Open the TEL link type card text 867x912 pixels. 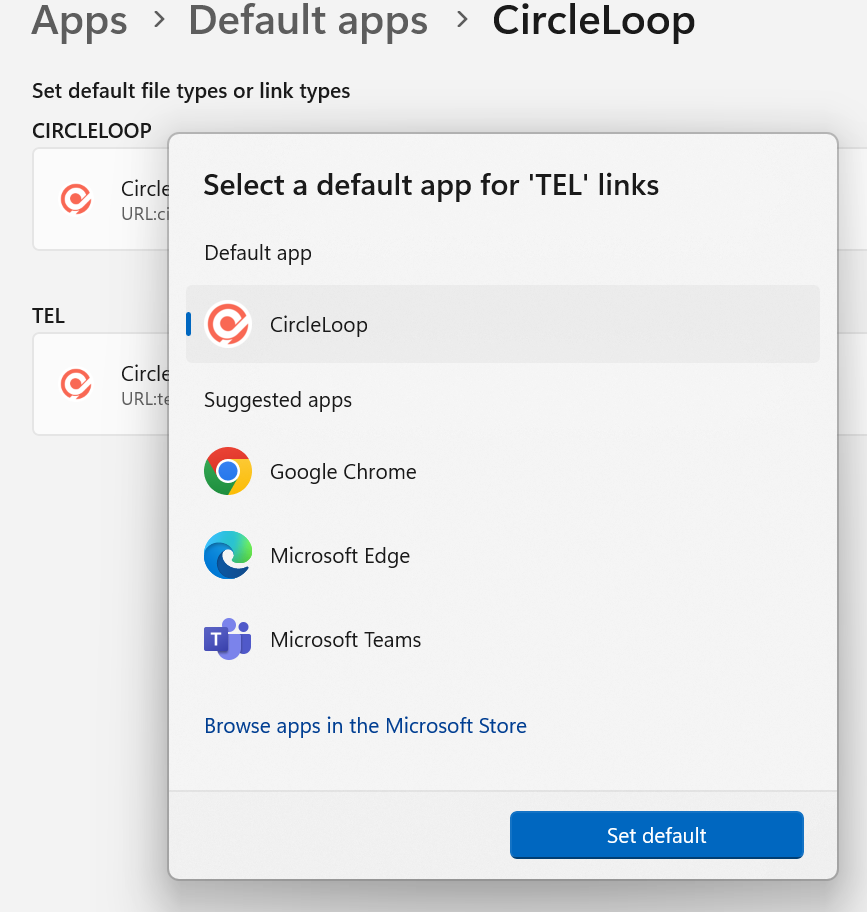[x=144, y=384]
